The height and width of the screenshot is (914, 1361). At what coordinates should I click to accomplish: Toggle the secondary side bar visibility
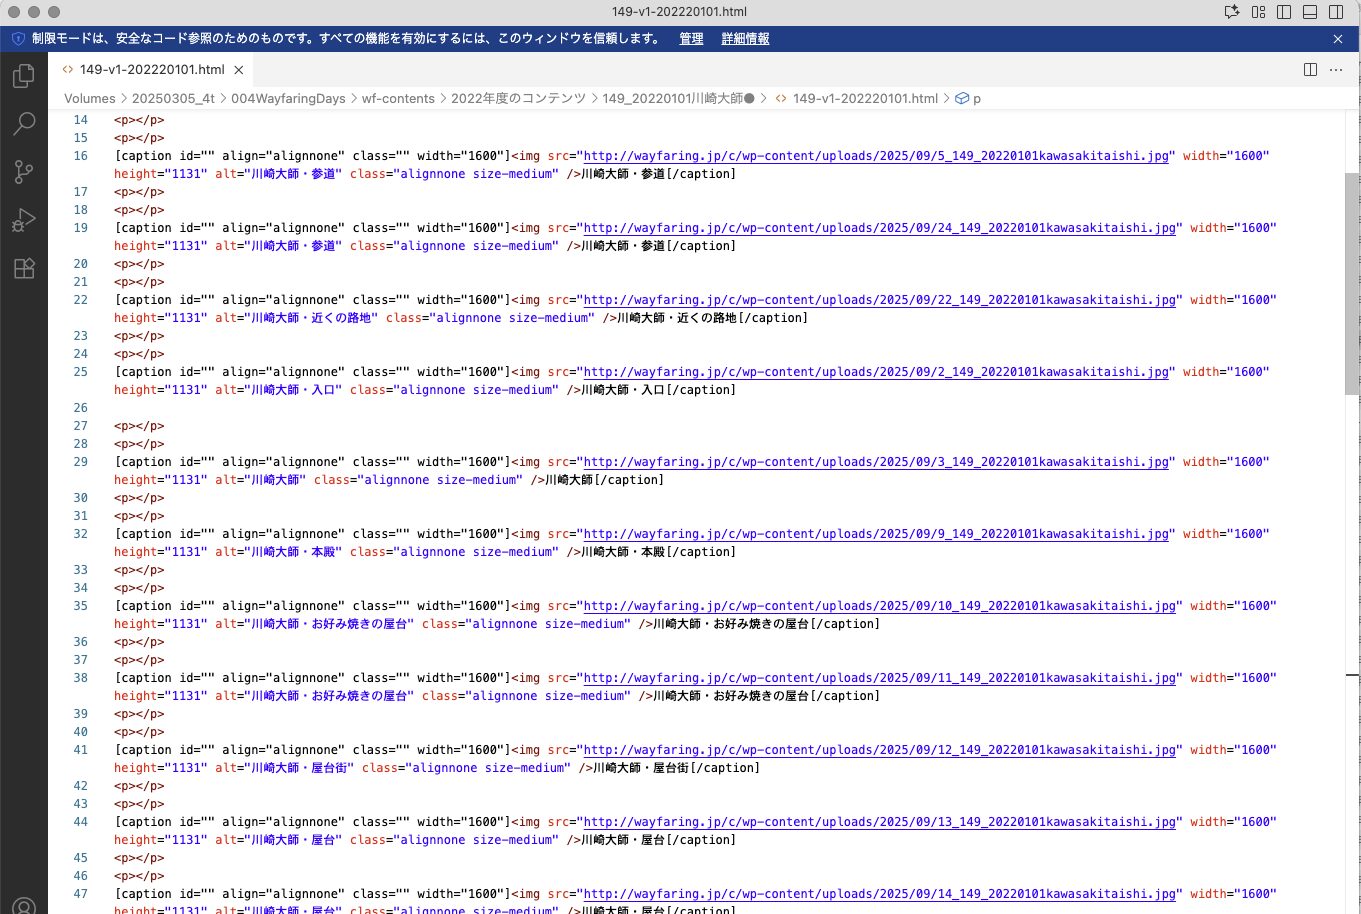[x=1336, y=12]
